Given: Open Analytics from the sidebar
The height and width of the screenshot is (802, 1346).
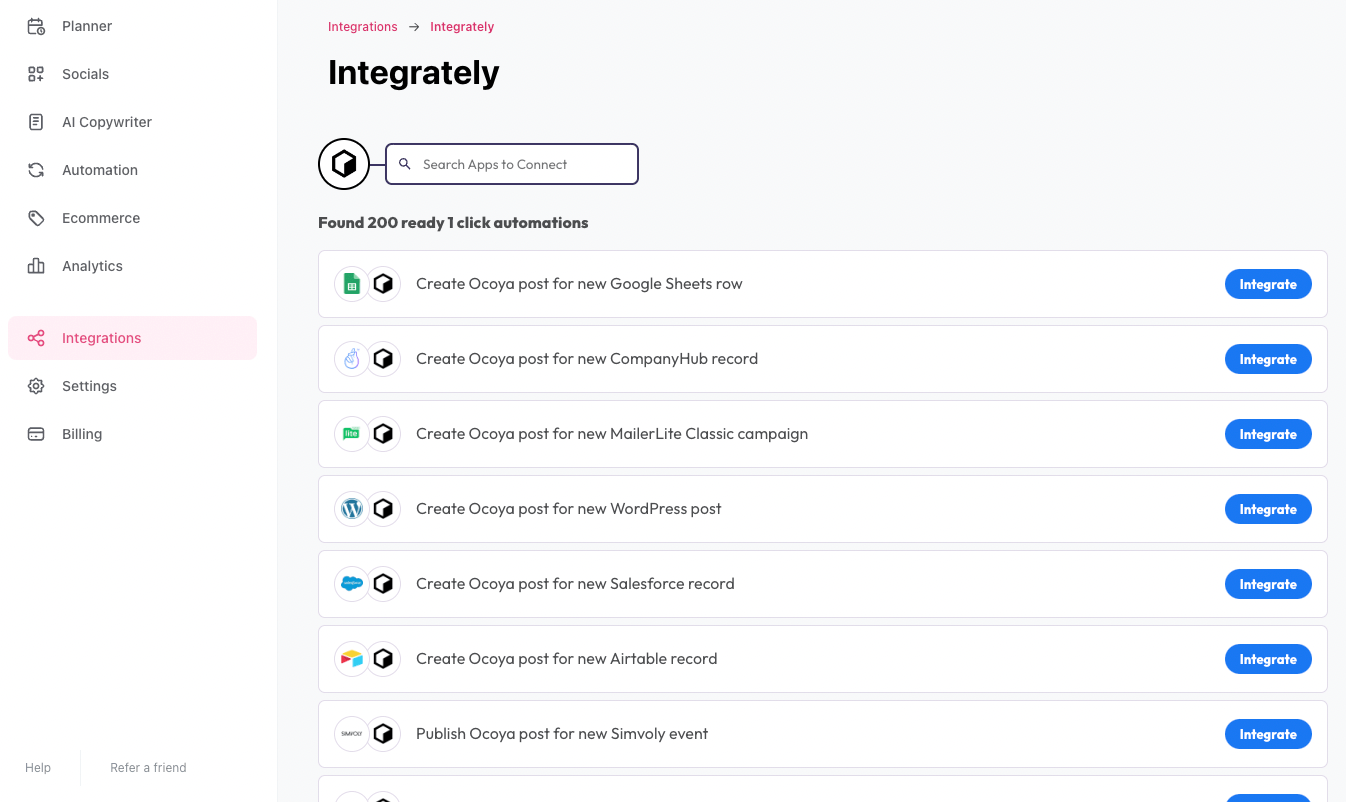Looking at the screenshot, I should 132,266.
